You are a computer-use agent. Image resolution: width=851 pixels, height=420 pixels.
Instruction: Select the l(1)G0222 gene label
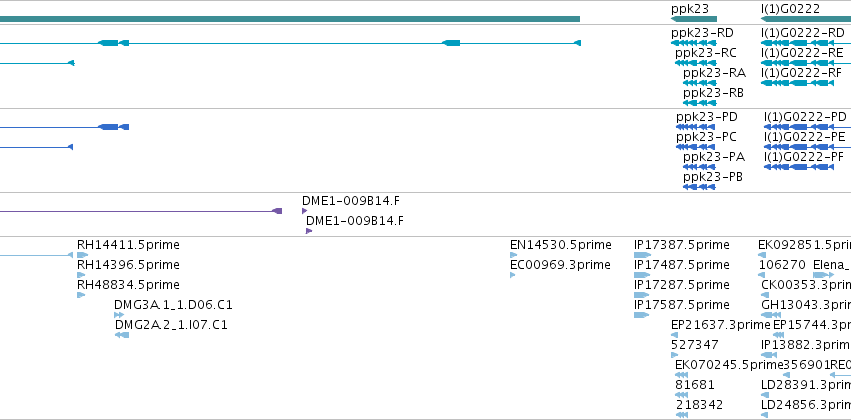pos(790,9)
